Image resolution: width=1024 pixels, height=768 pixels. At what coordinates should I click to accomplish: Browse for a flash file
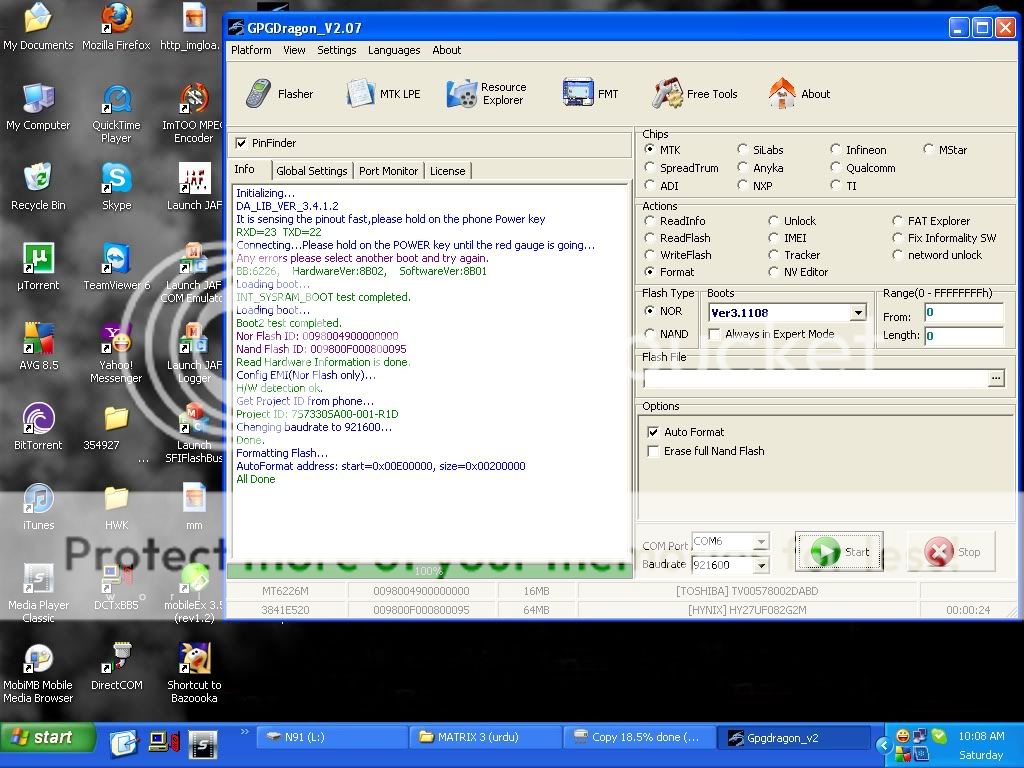[x=996, y=378]
